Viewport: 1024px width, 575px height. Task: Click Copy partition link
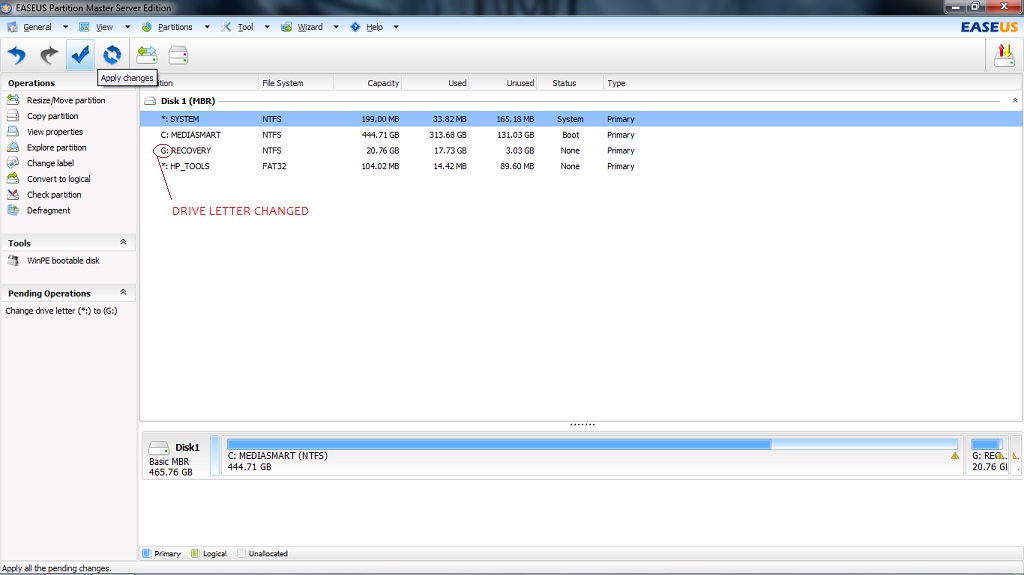point(52,116)
